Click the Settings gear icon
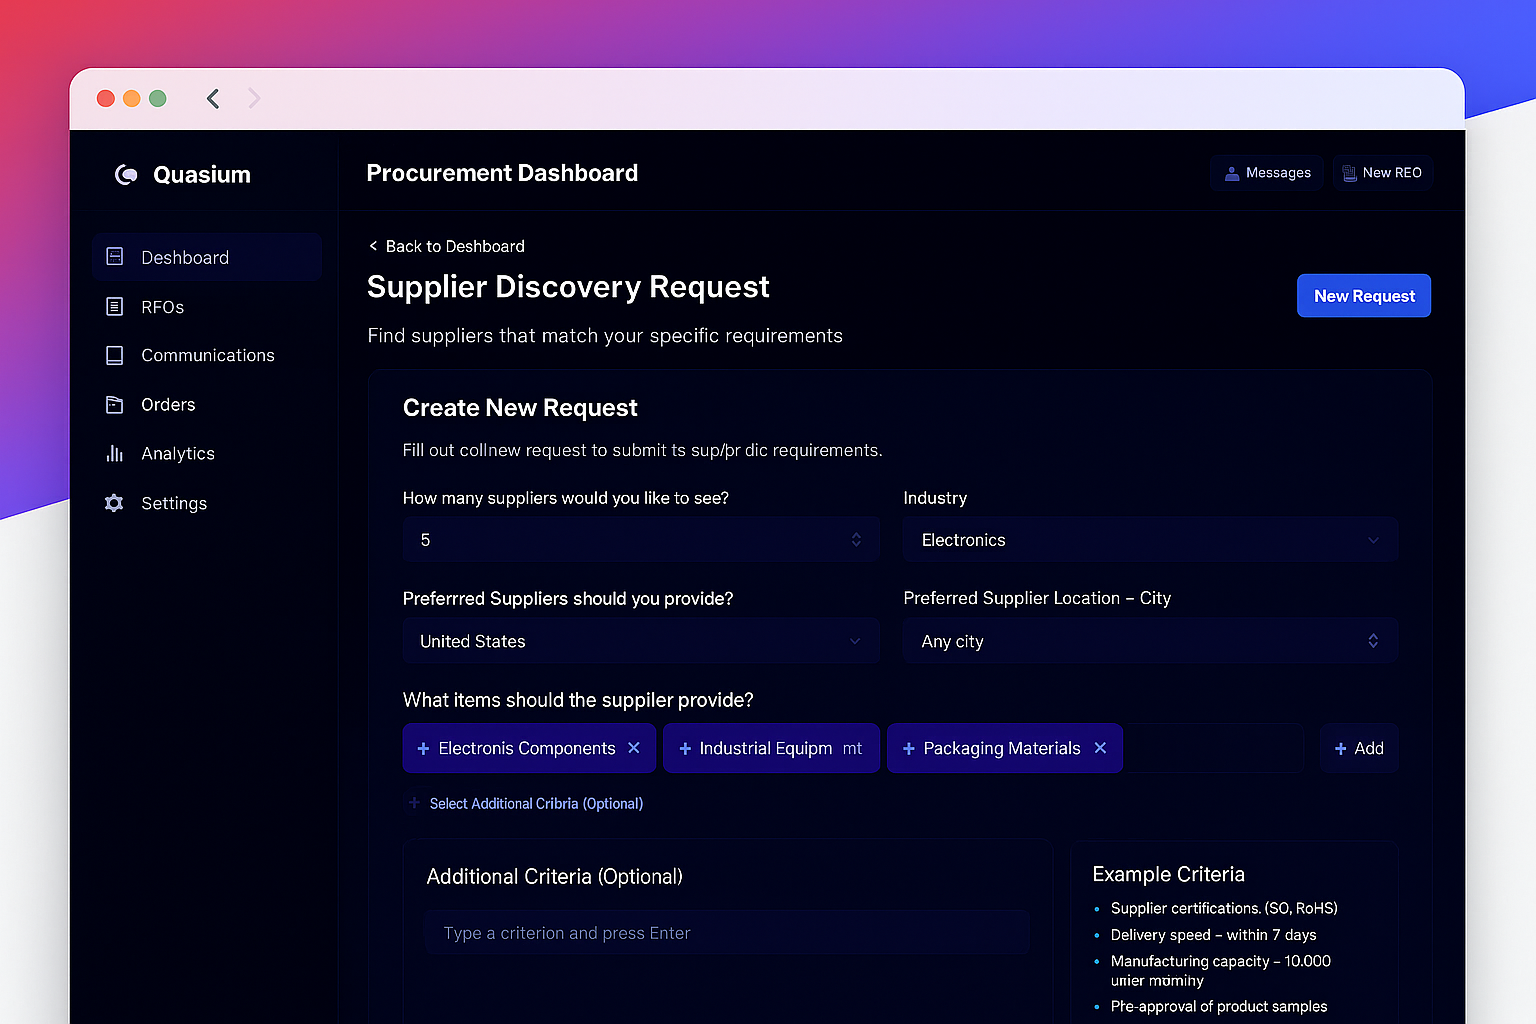Screen dimensions: 1536x1024 click(115, 503)
